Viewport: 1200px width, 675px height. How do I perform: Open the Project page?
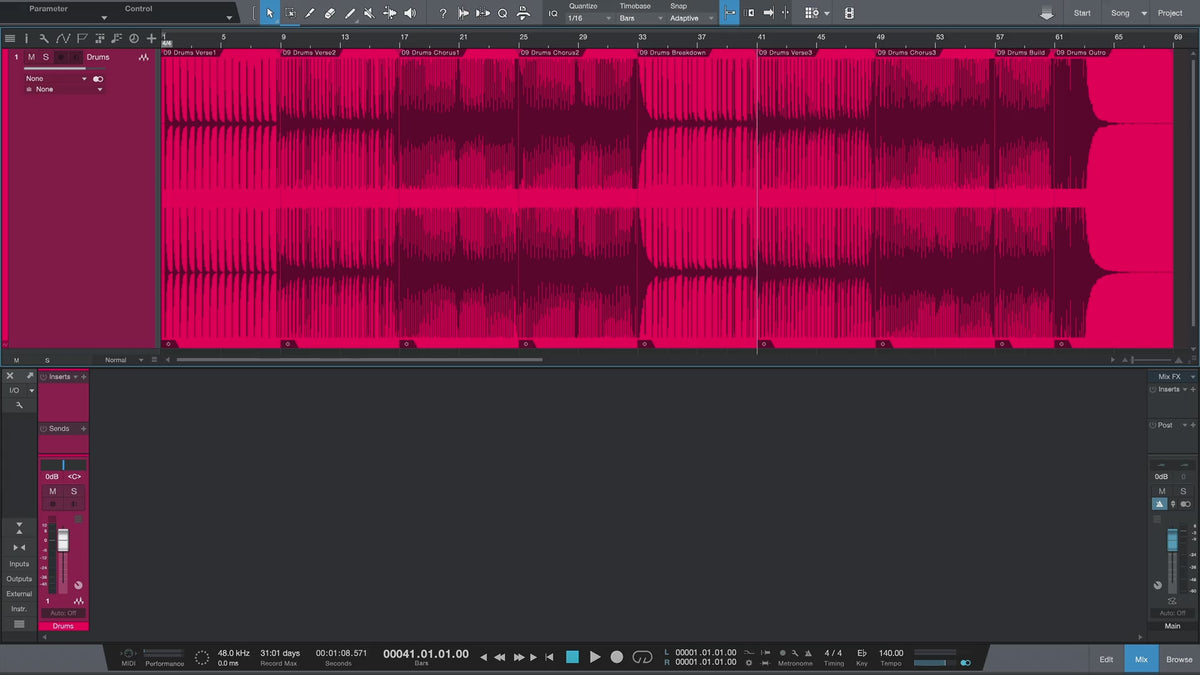click(x=1170, y=13)
